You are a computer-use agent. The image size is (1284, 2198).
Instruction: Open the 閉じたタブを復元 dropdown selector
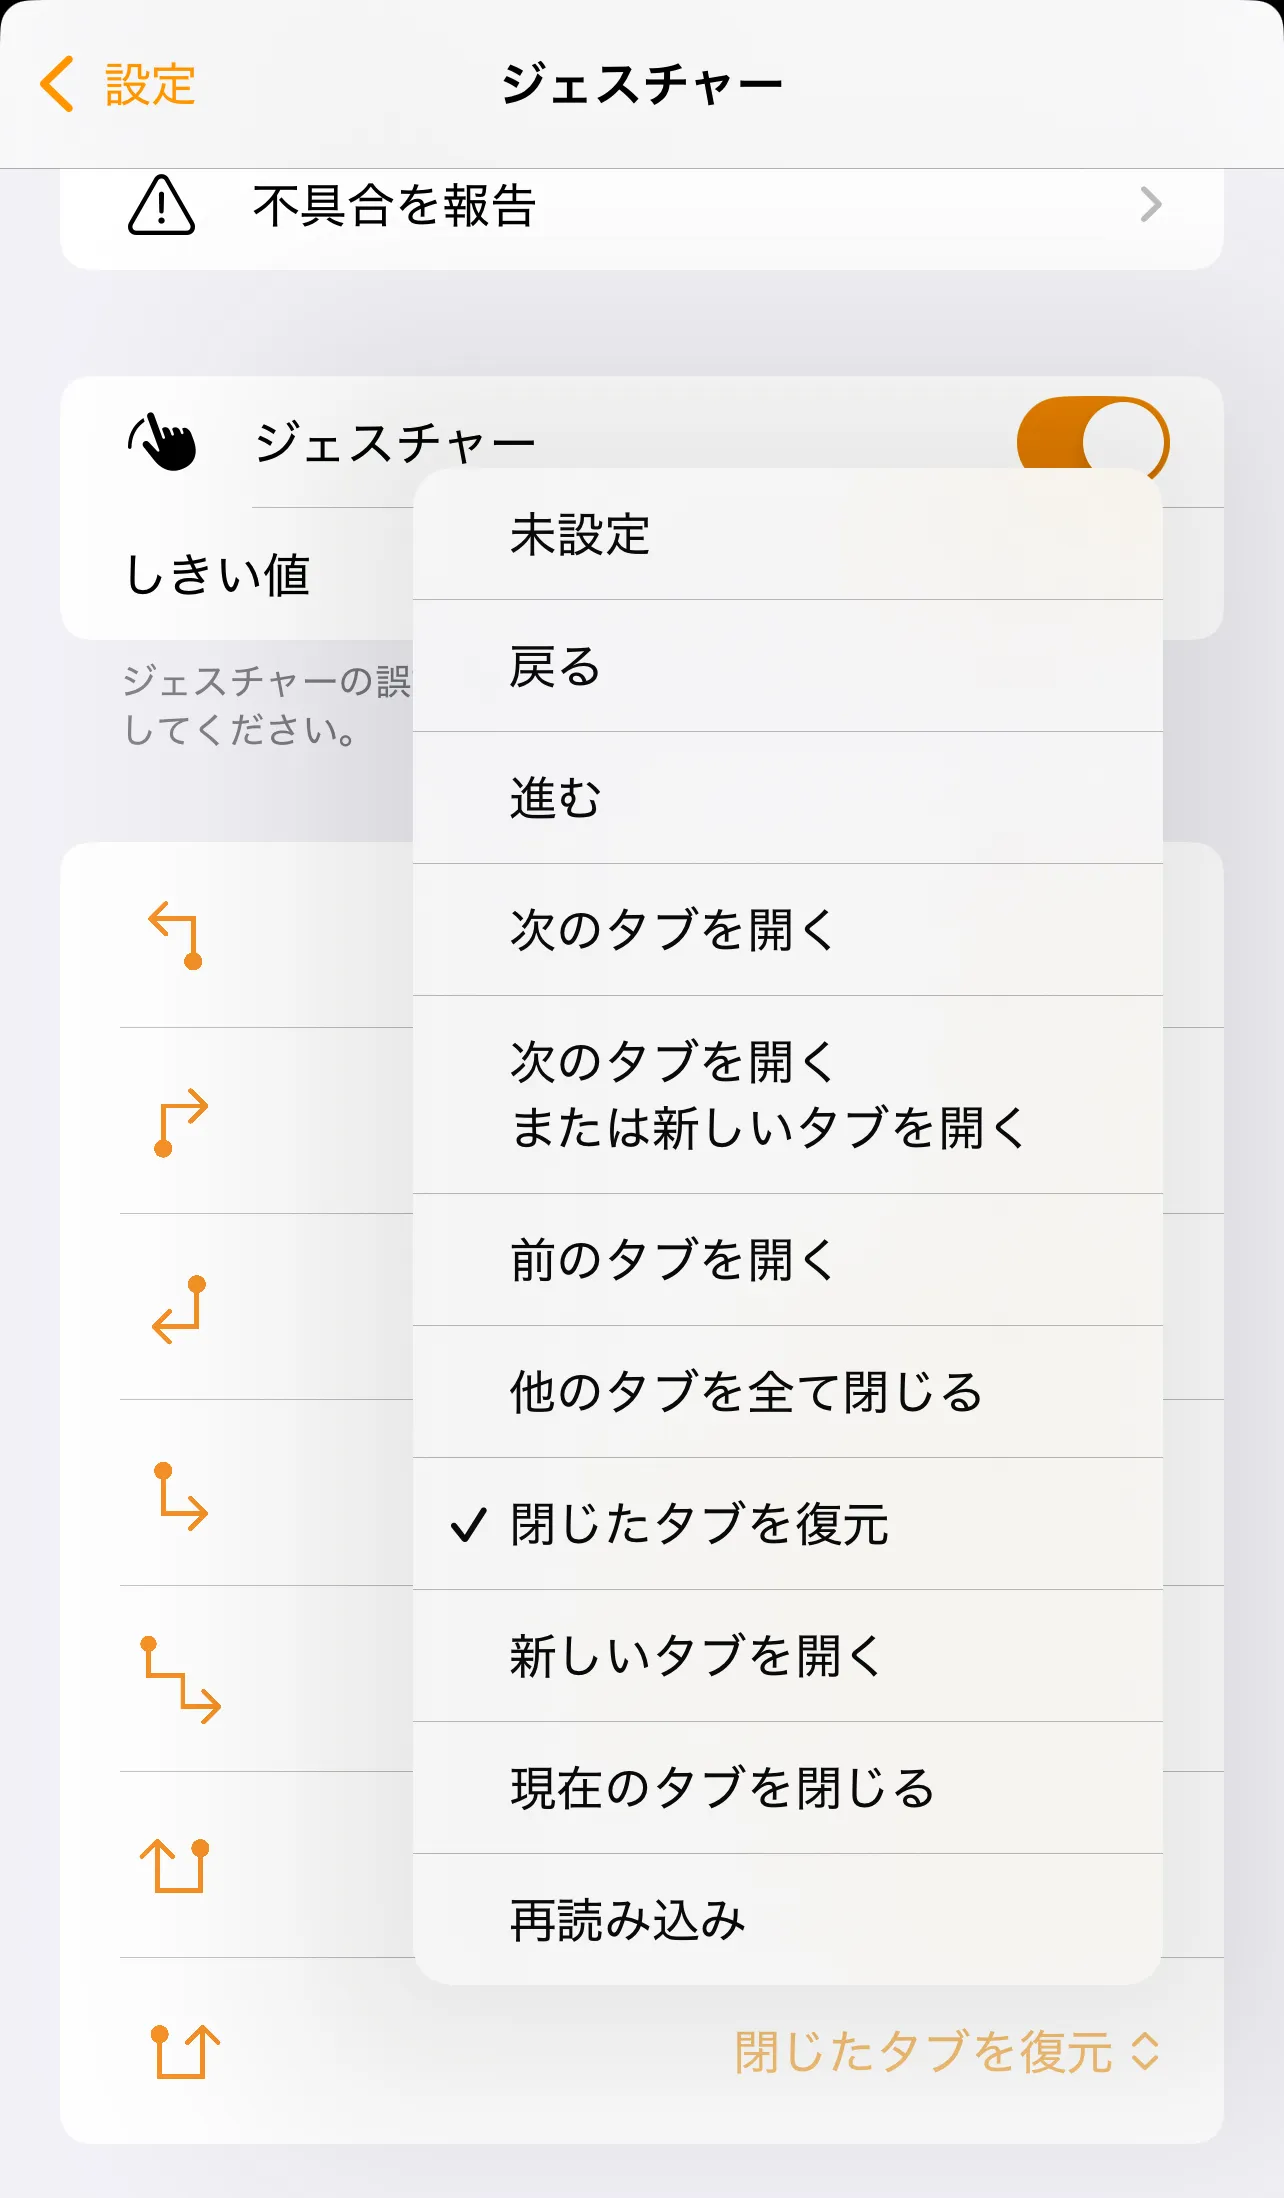947,2052
